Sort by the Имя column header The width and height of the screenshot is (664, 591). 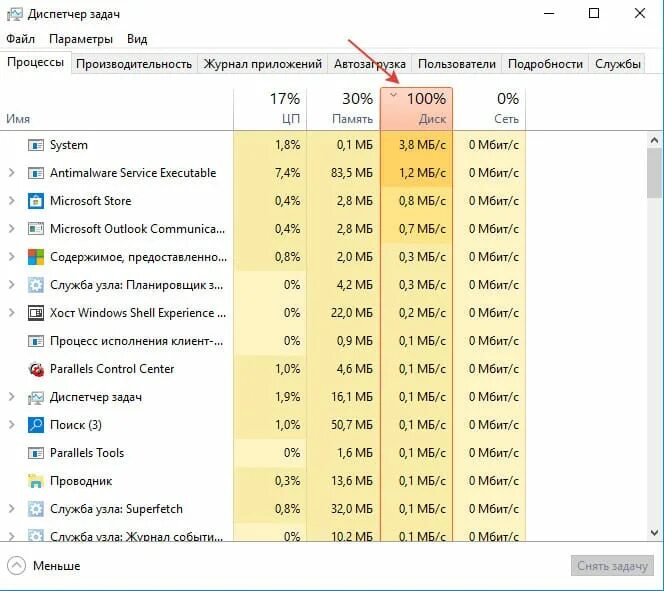click(x=116, y=109)
